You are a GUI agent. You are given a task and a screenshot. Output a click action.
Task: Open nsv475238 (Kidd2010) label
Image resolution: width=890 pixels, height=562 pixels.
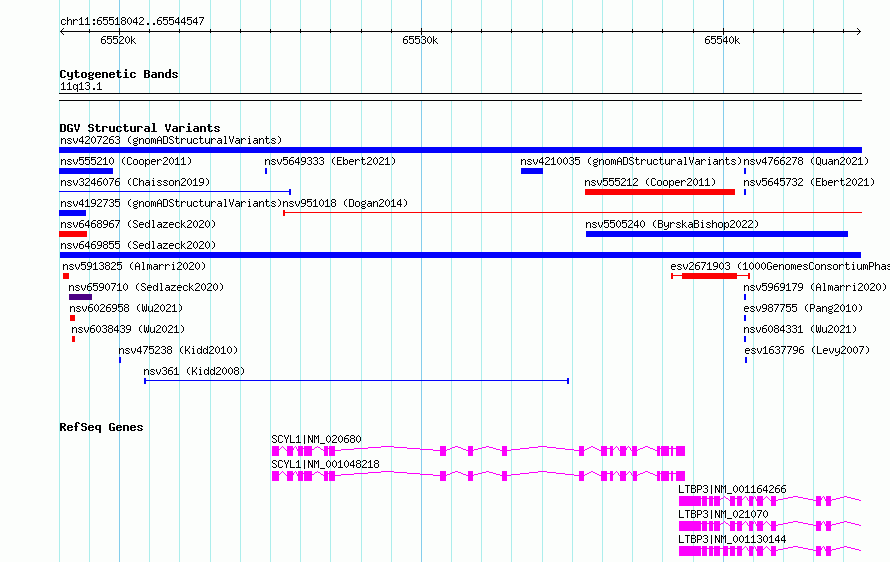(178, 350)
